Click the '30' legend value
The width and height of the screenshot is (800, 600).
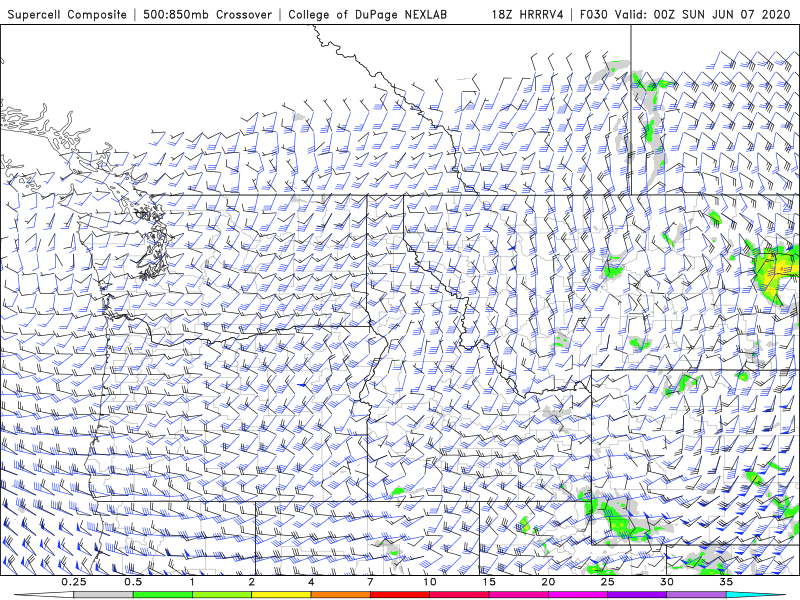tap(666, 582)
